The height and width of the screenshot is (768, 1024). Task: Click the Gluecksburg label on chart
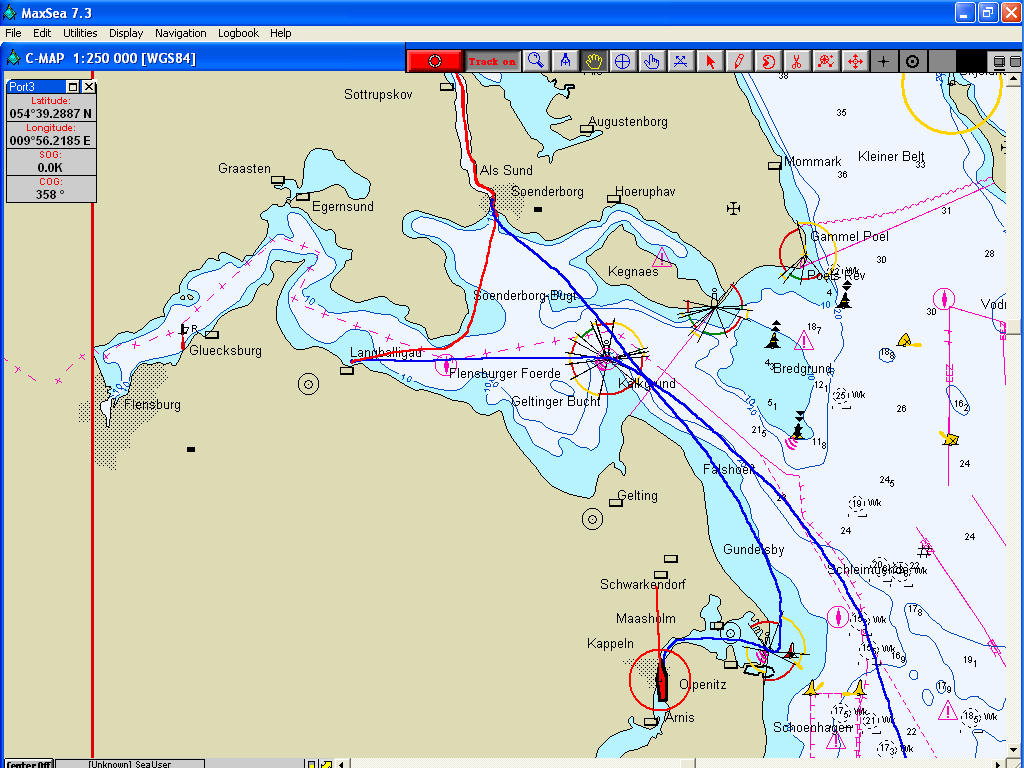225,350
